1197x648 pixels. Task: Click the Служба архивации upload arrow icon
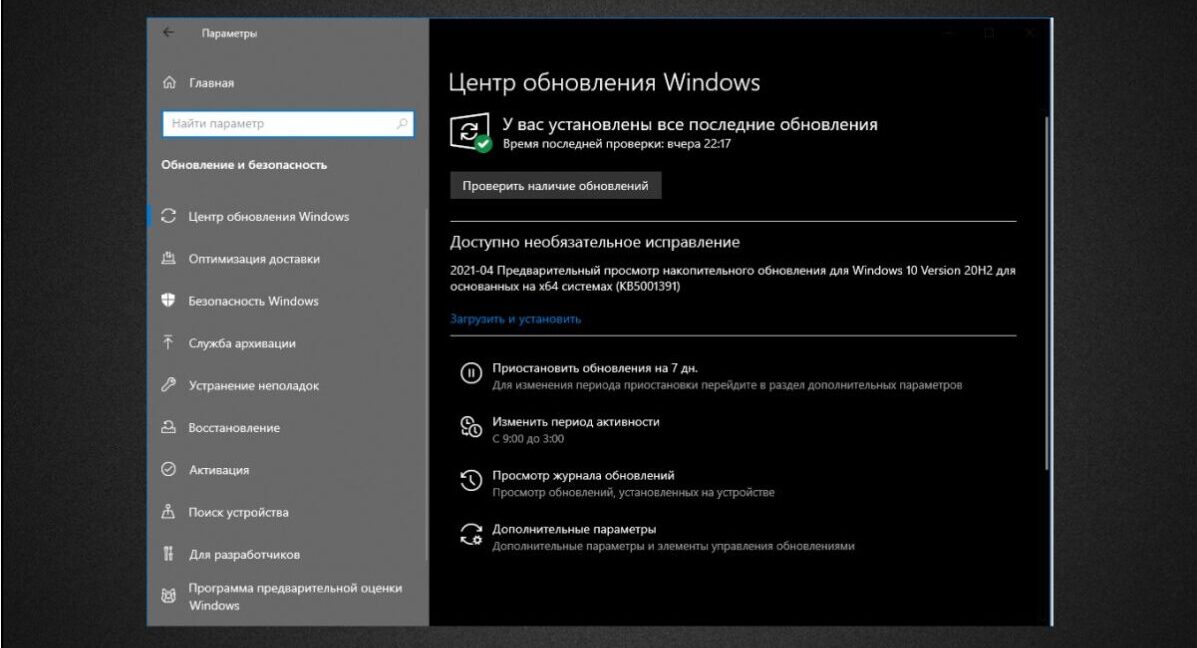pos(169,343)
